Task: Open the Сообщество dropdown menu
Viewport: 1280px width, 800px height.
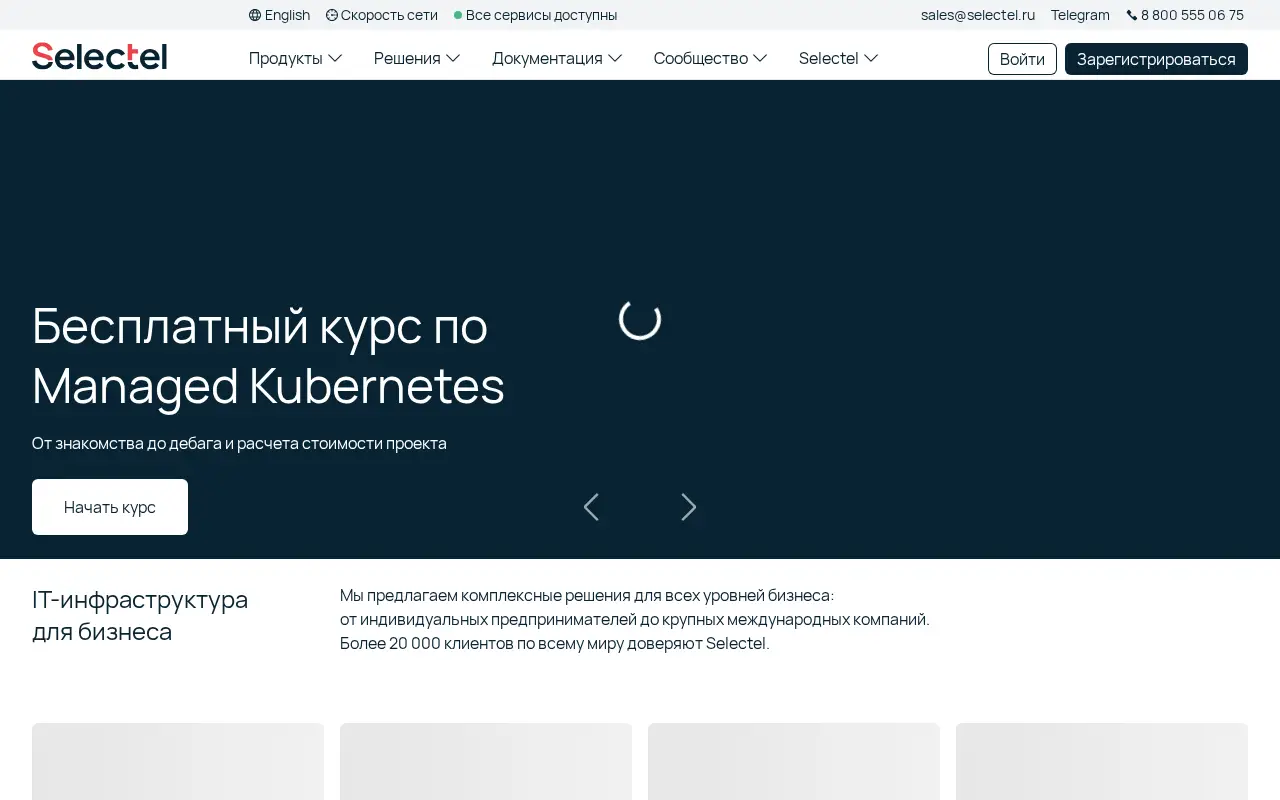Action: point(711,58)
